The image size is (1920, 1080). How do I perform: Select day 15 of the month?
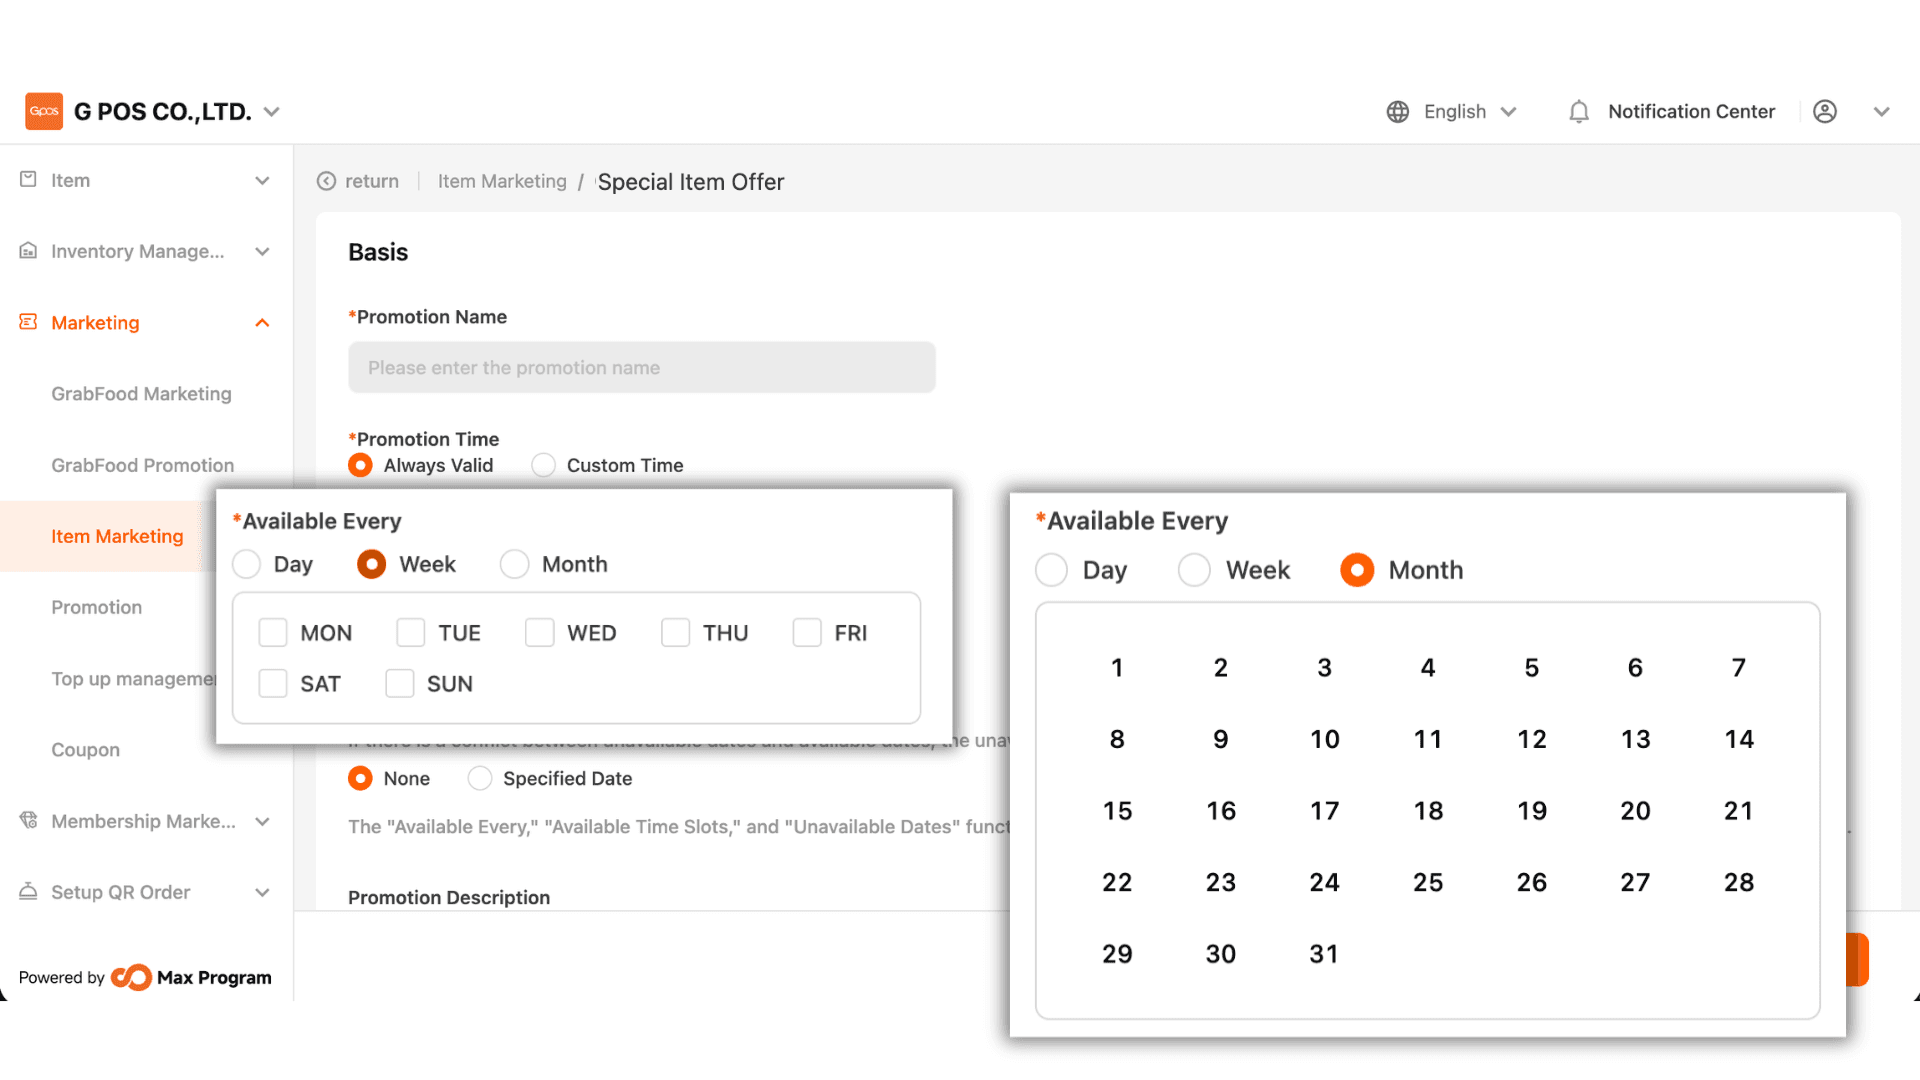(1117, 810)
